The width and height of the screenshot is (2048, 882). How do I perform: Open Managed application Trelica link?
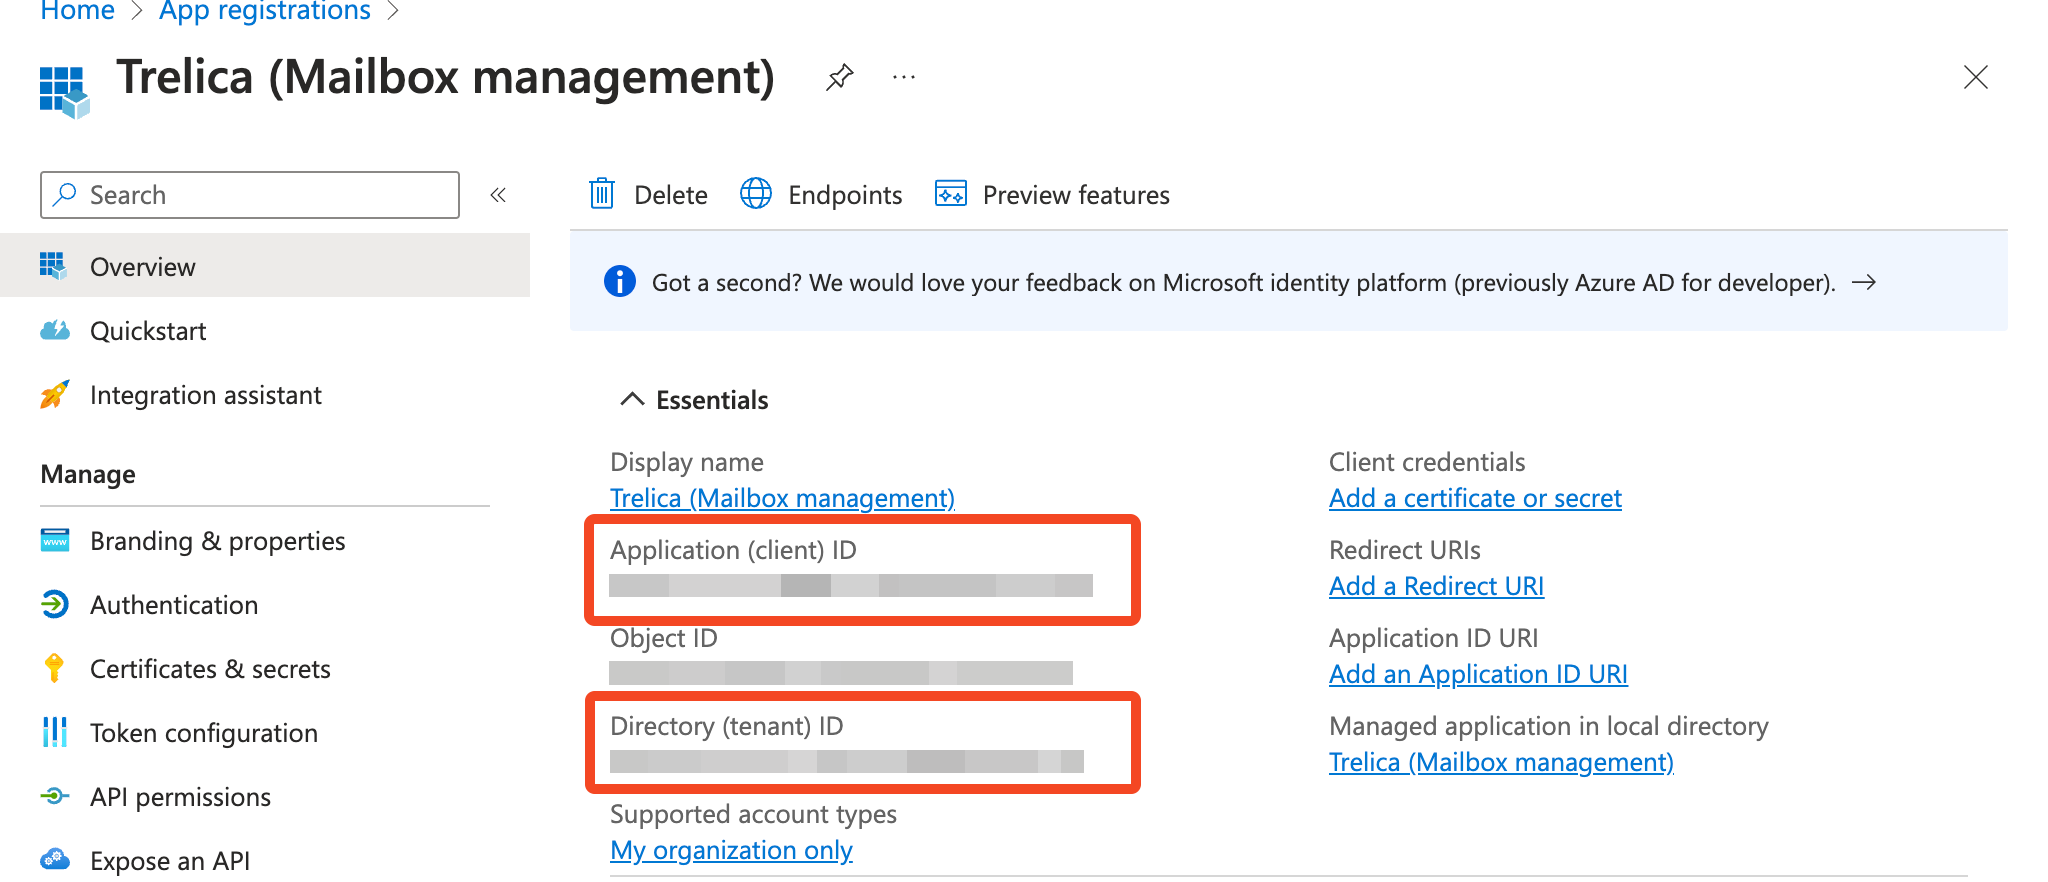(1501, 762)
